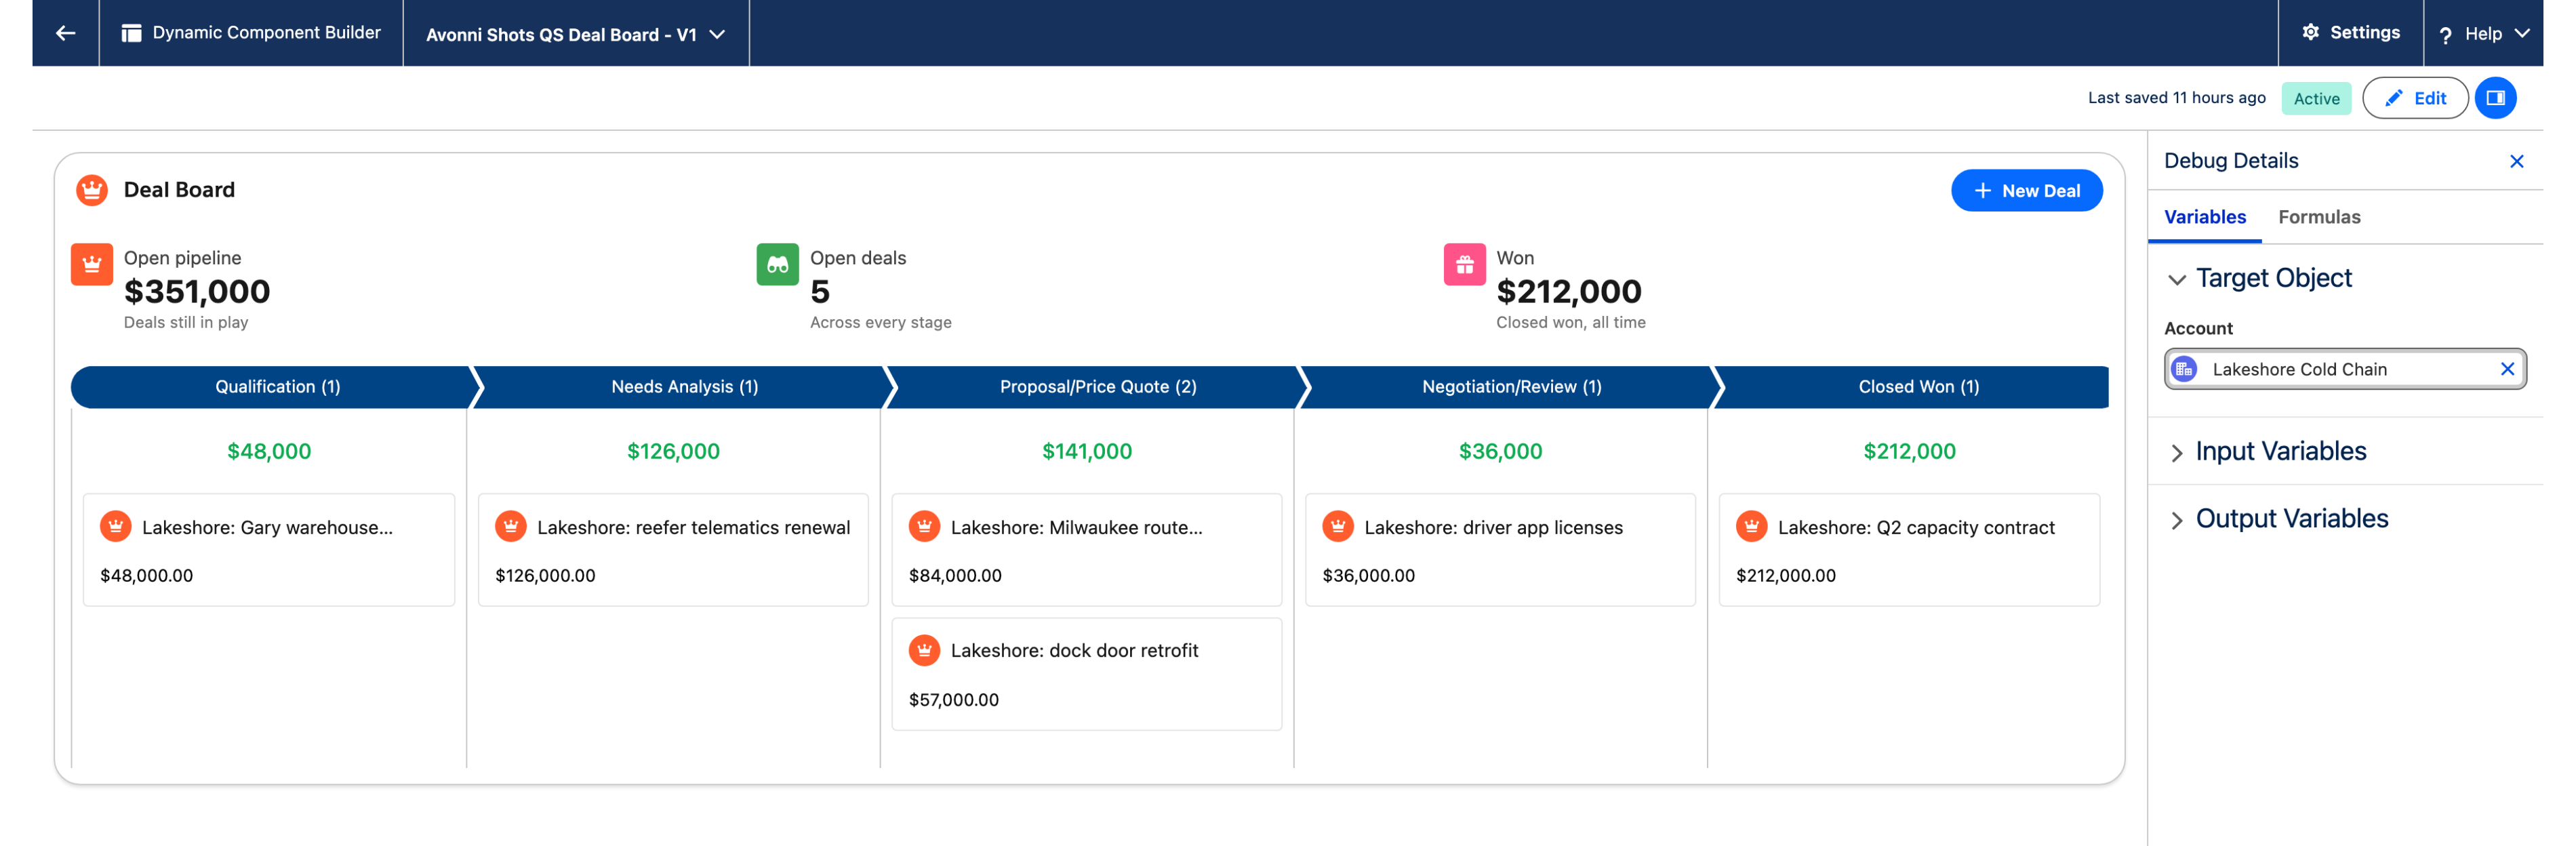Click the Open pipeline orange crown icon
The image size is (2576, 846).
(x=92, y=264)
